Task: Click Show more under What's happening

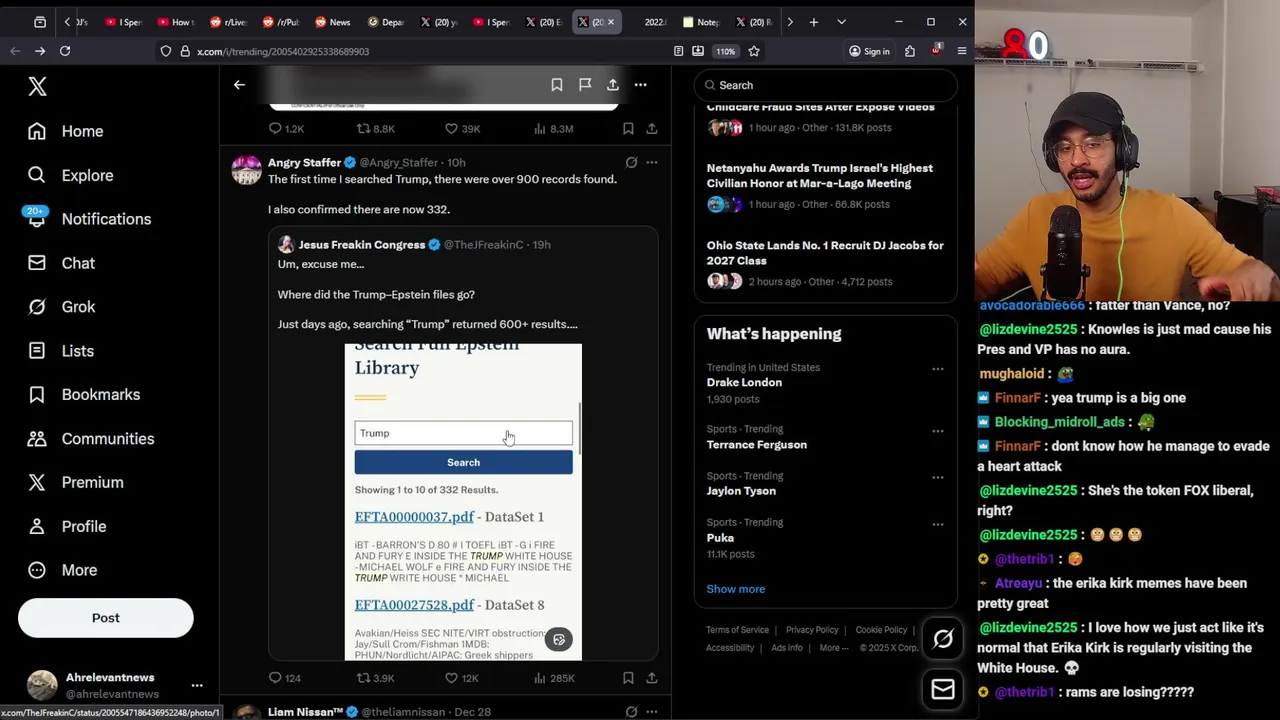Action: [x=736, y=589]
